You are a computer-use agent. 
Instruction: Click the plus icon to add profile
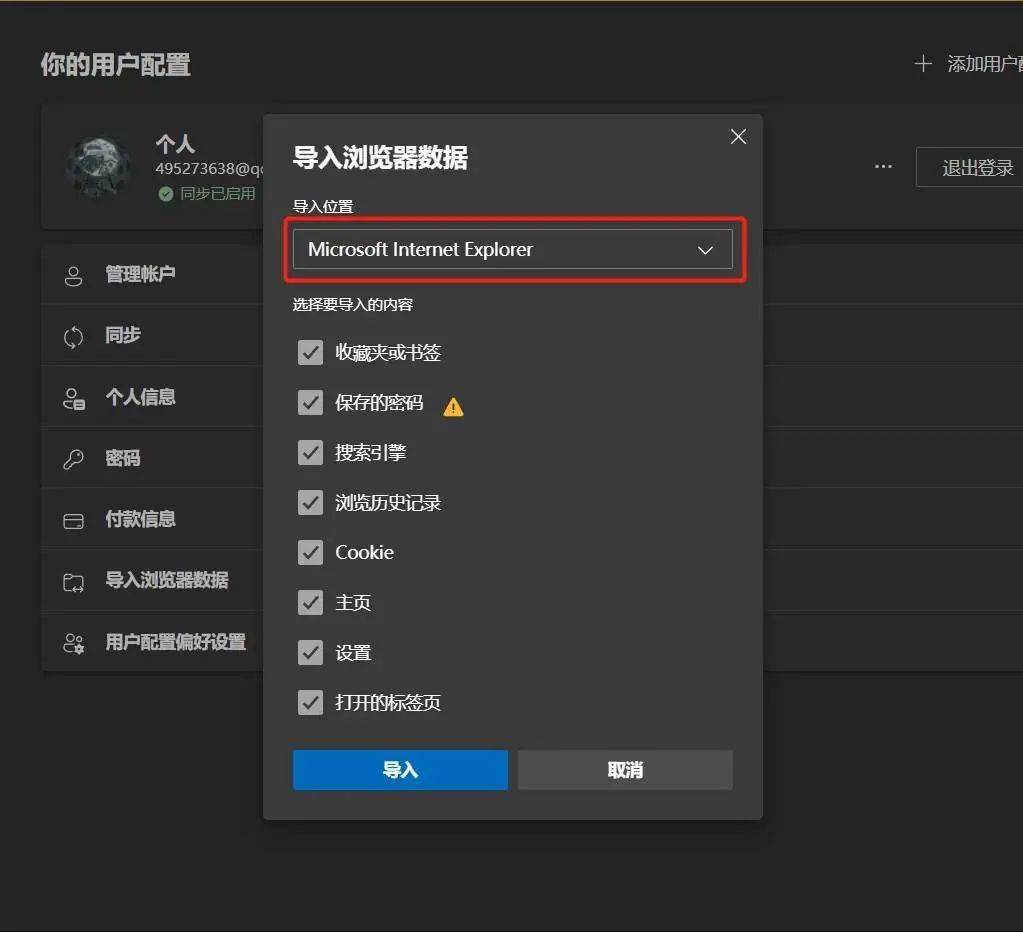point(923,64)
